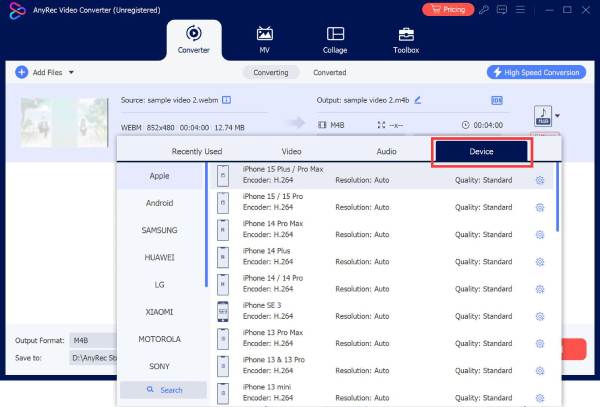Screen dimensions: 600x407
Task: Switch to the MV tab
Action: pyautogui.click(x=264, y=40)
